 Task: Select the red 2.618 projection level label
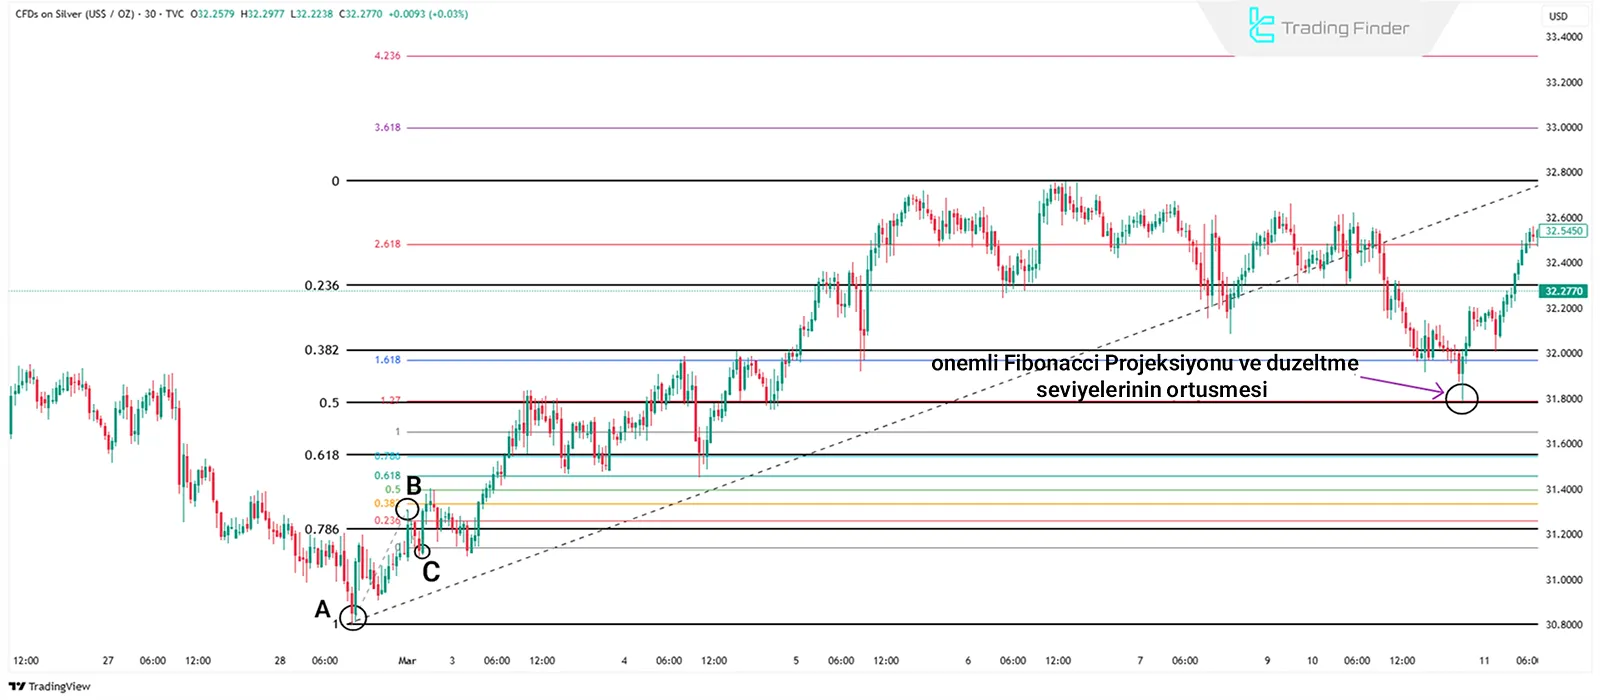[387, 244]
